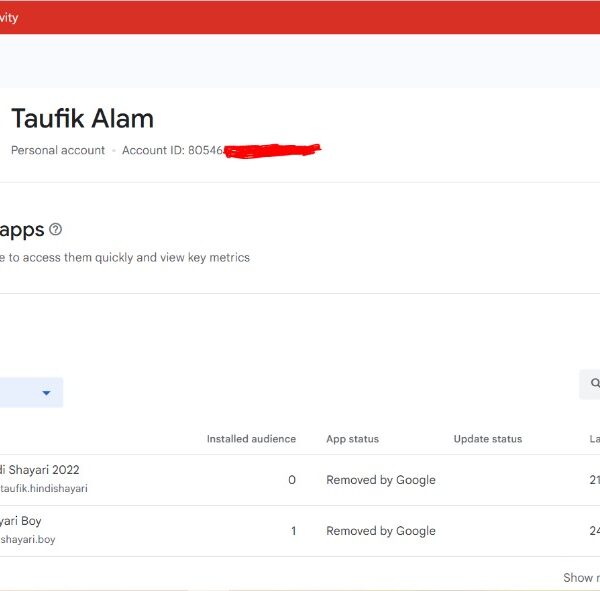This screenshot has height=591, width=600.
Task: Click Removed by Google status for Hindi Shayari
Action: [380, 480]
